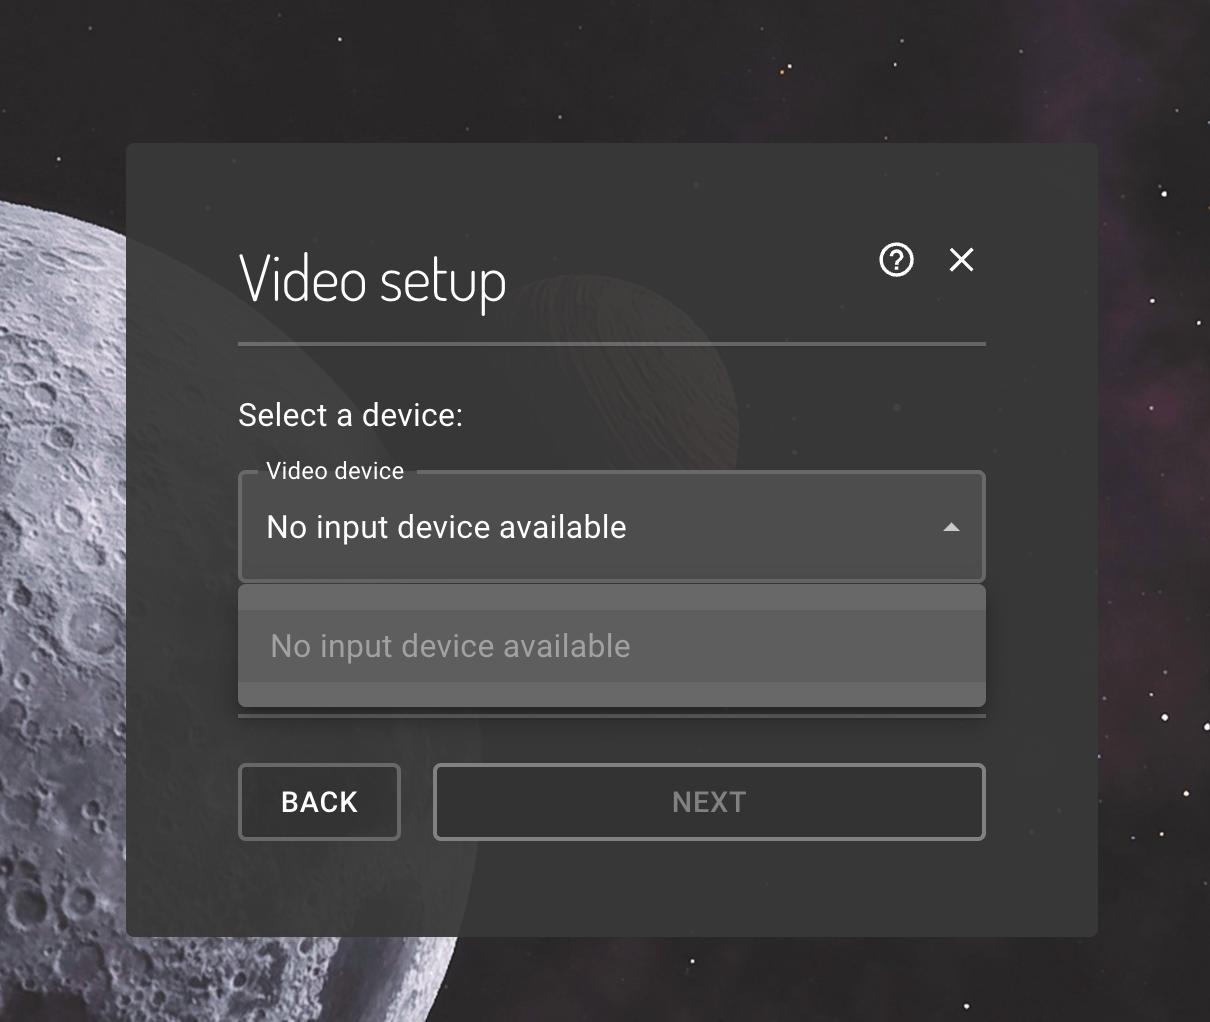This screenshot has height=1022, width=1210.
Task: Click the question mark beside the close icon
Action: pyautogui.click(x=896, y=260)
